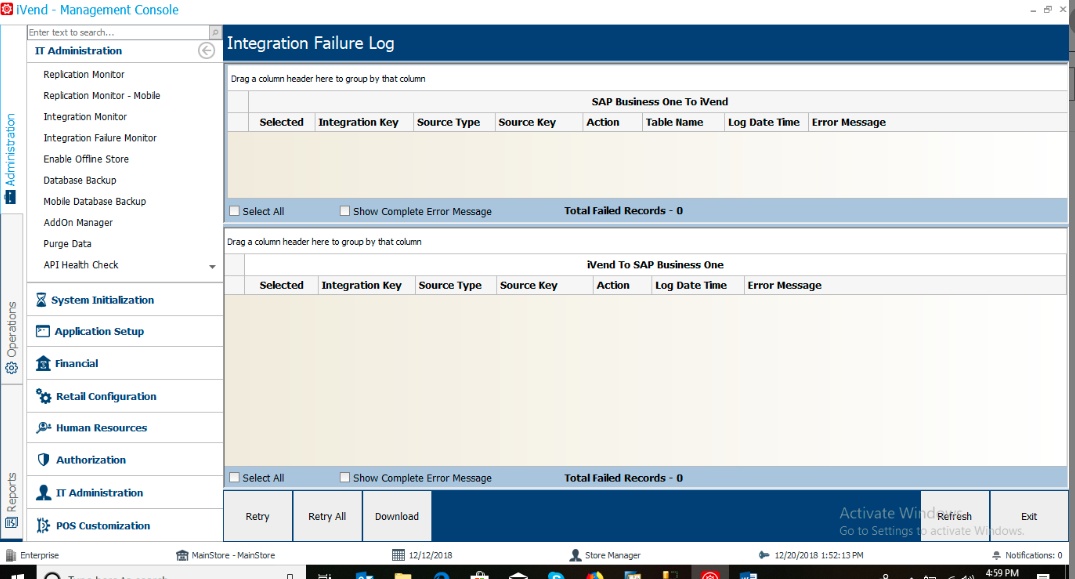Open Authorization via its shield icon
The image size is (1075, 579).
point(43,460)
